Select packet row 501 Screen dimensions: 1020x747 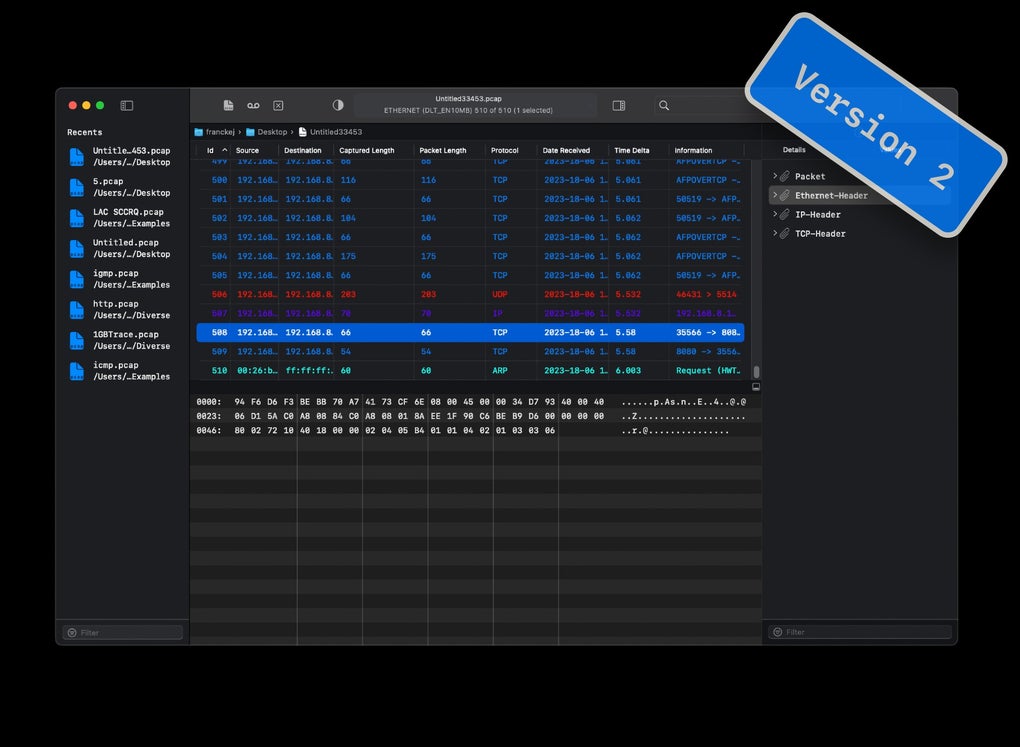pyautogui.click(x=470, y=199)
